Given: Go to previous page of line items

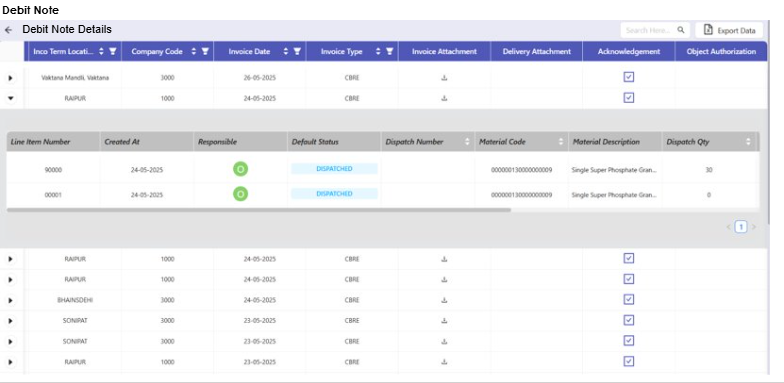Looking at the screenshot, I should (x=728, y=227).
